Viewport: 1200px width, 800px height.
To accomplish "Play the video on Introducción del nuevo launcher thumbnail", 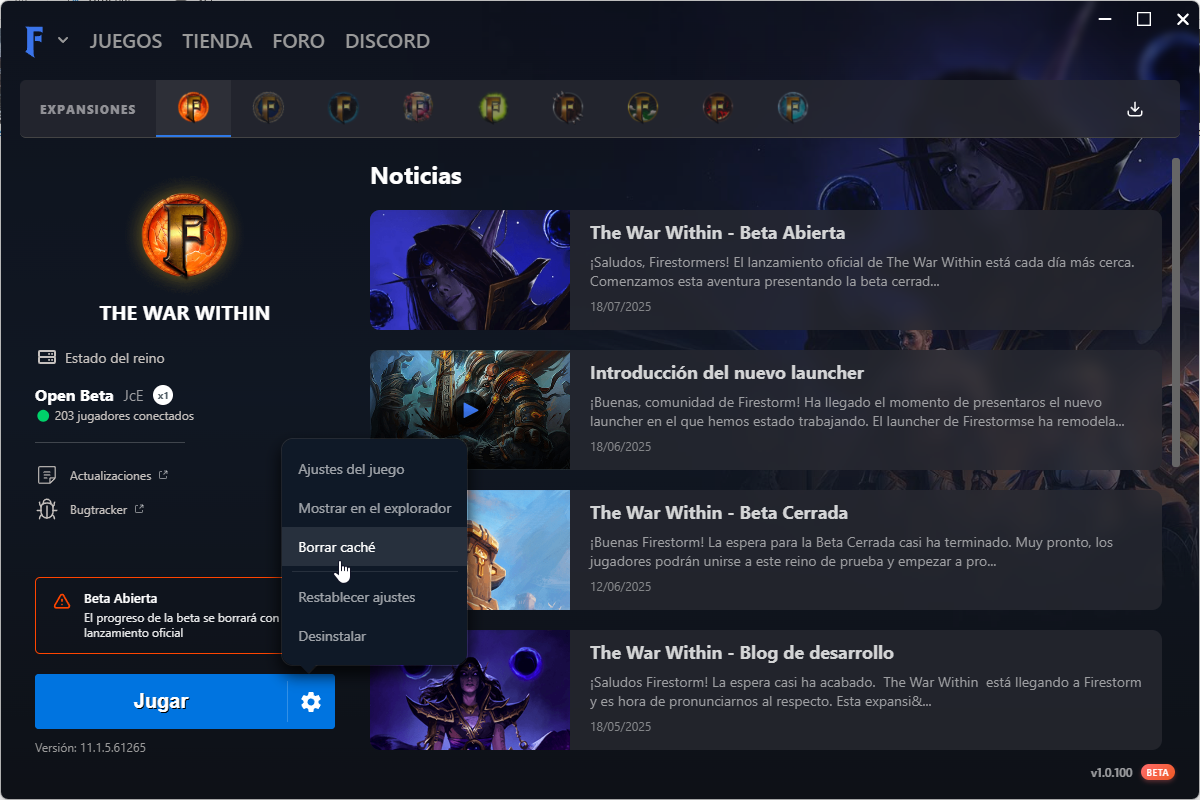I will click(469, 408).
